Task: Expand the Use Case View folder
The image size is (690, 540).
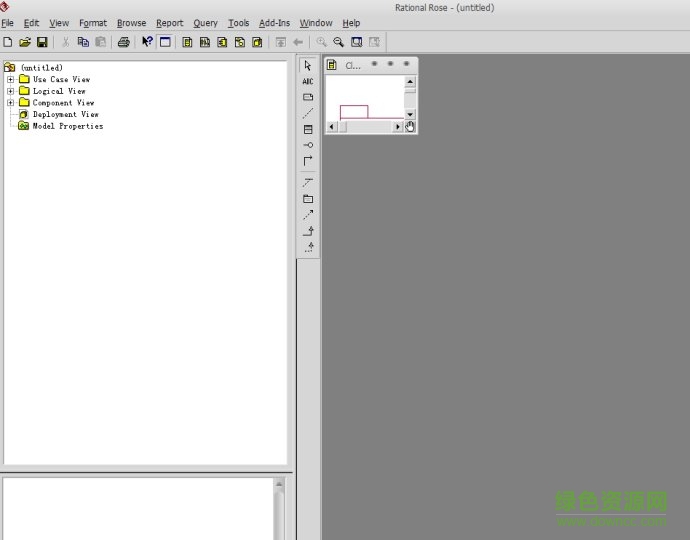Action: click(x=10, y=79)
